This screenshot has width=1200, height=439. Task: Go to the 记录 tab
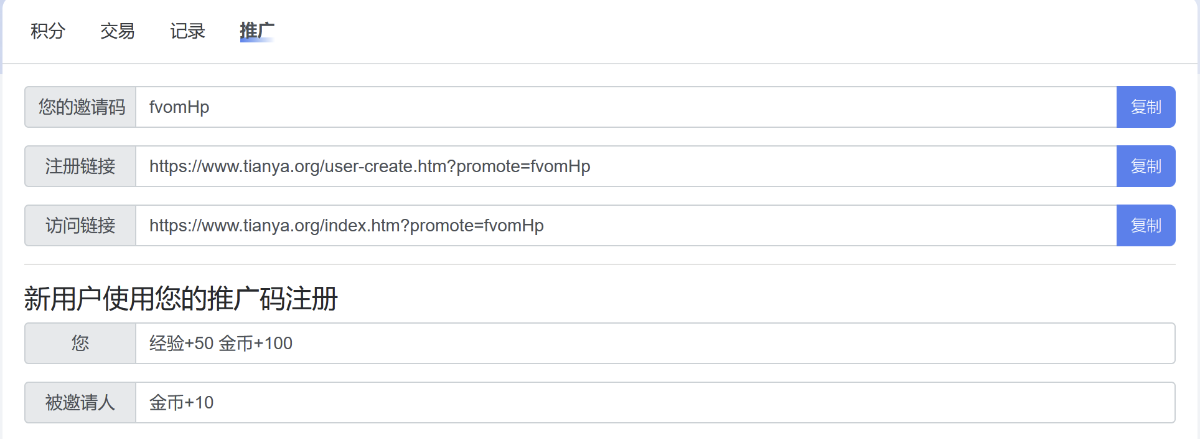(x=187, y=31)
